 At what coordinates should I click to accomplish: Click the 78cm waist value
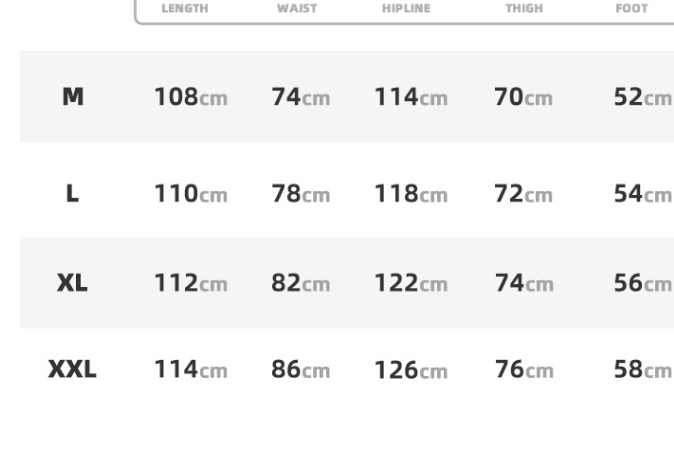click(300, 194)
